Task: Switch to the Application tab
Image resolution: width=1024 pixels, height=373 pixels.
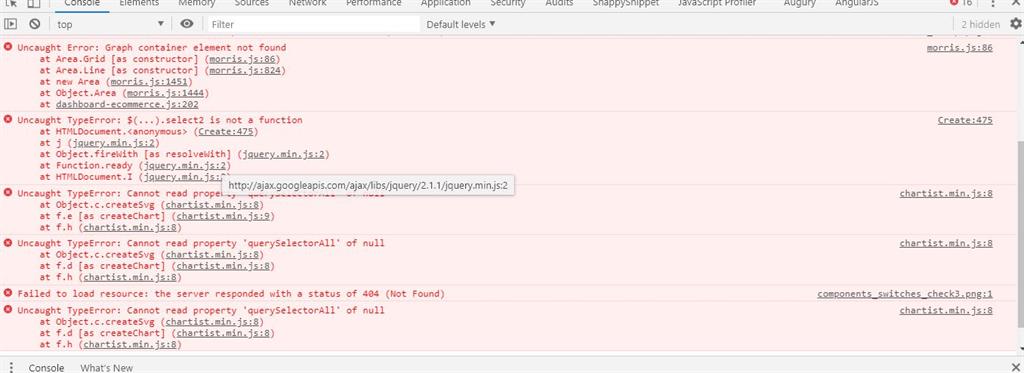Action: click(446, 3)
